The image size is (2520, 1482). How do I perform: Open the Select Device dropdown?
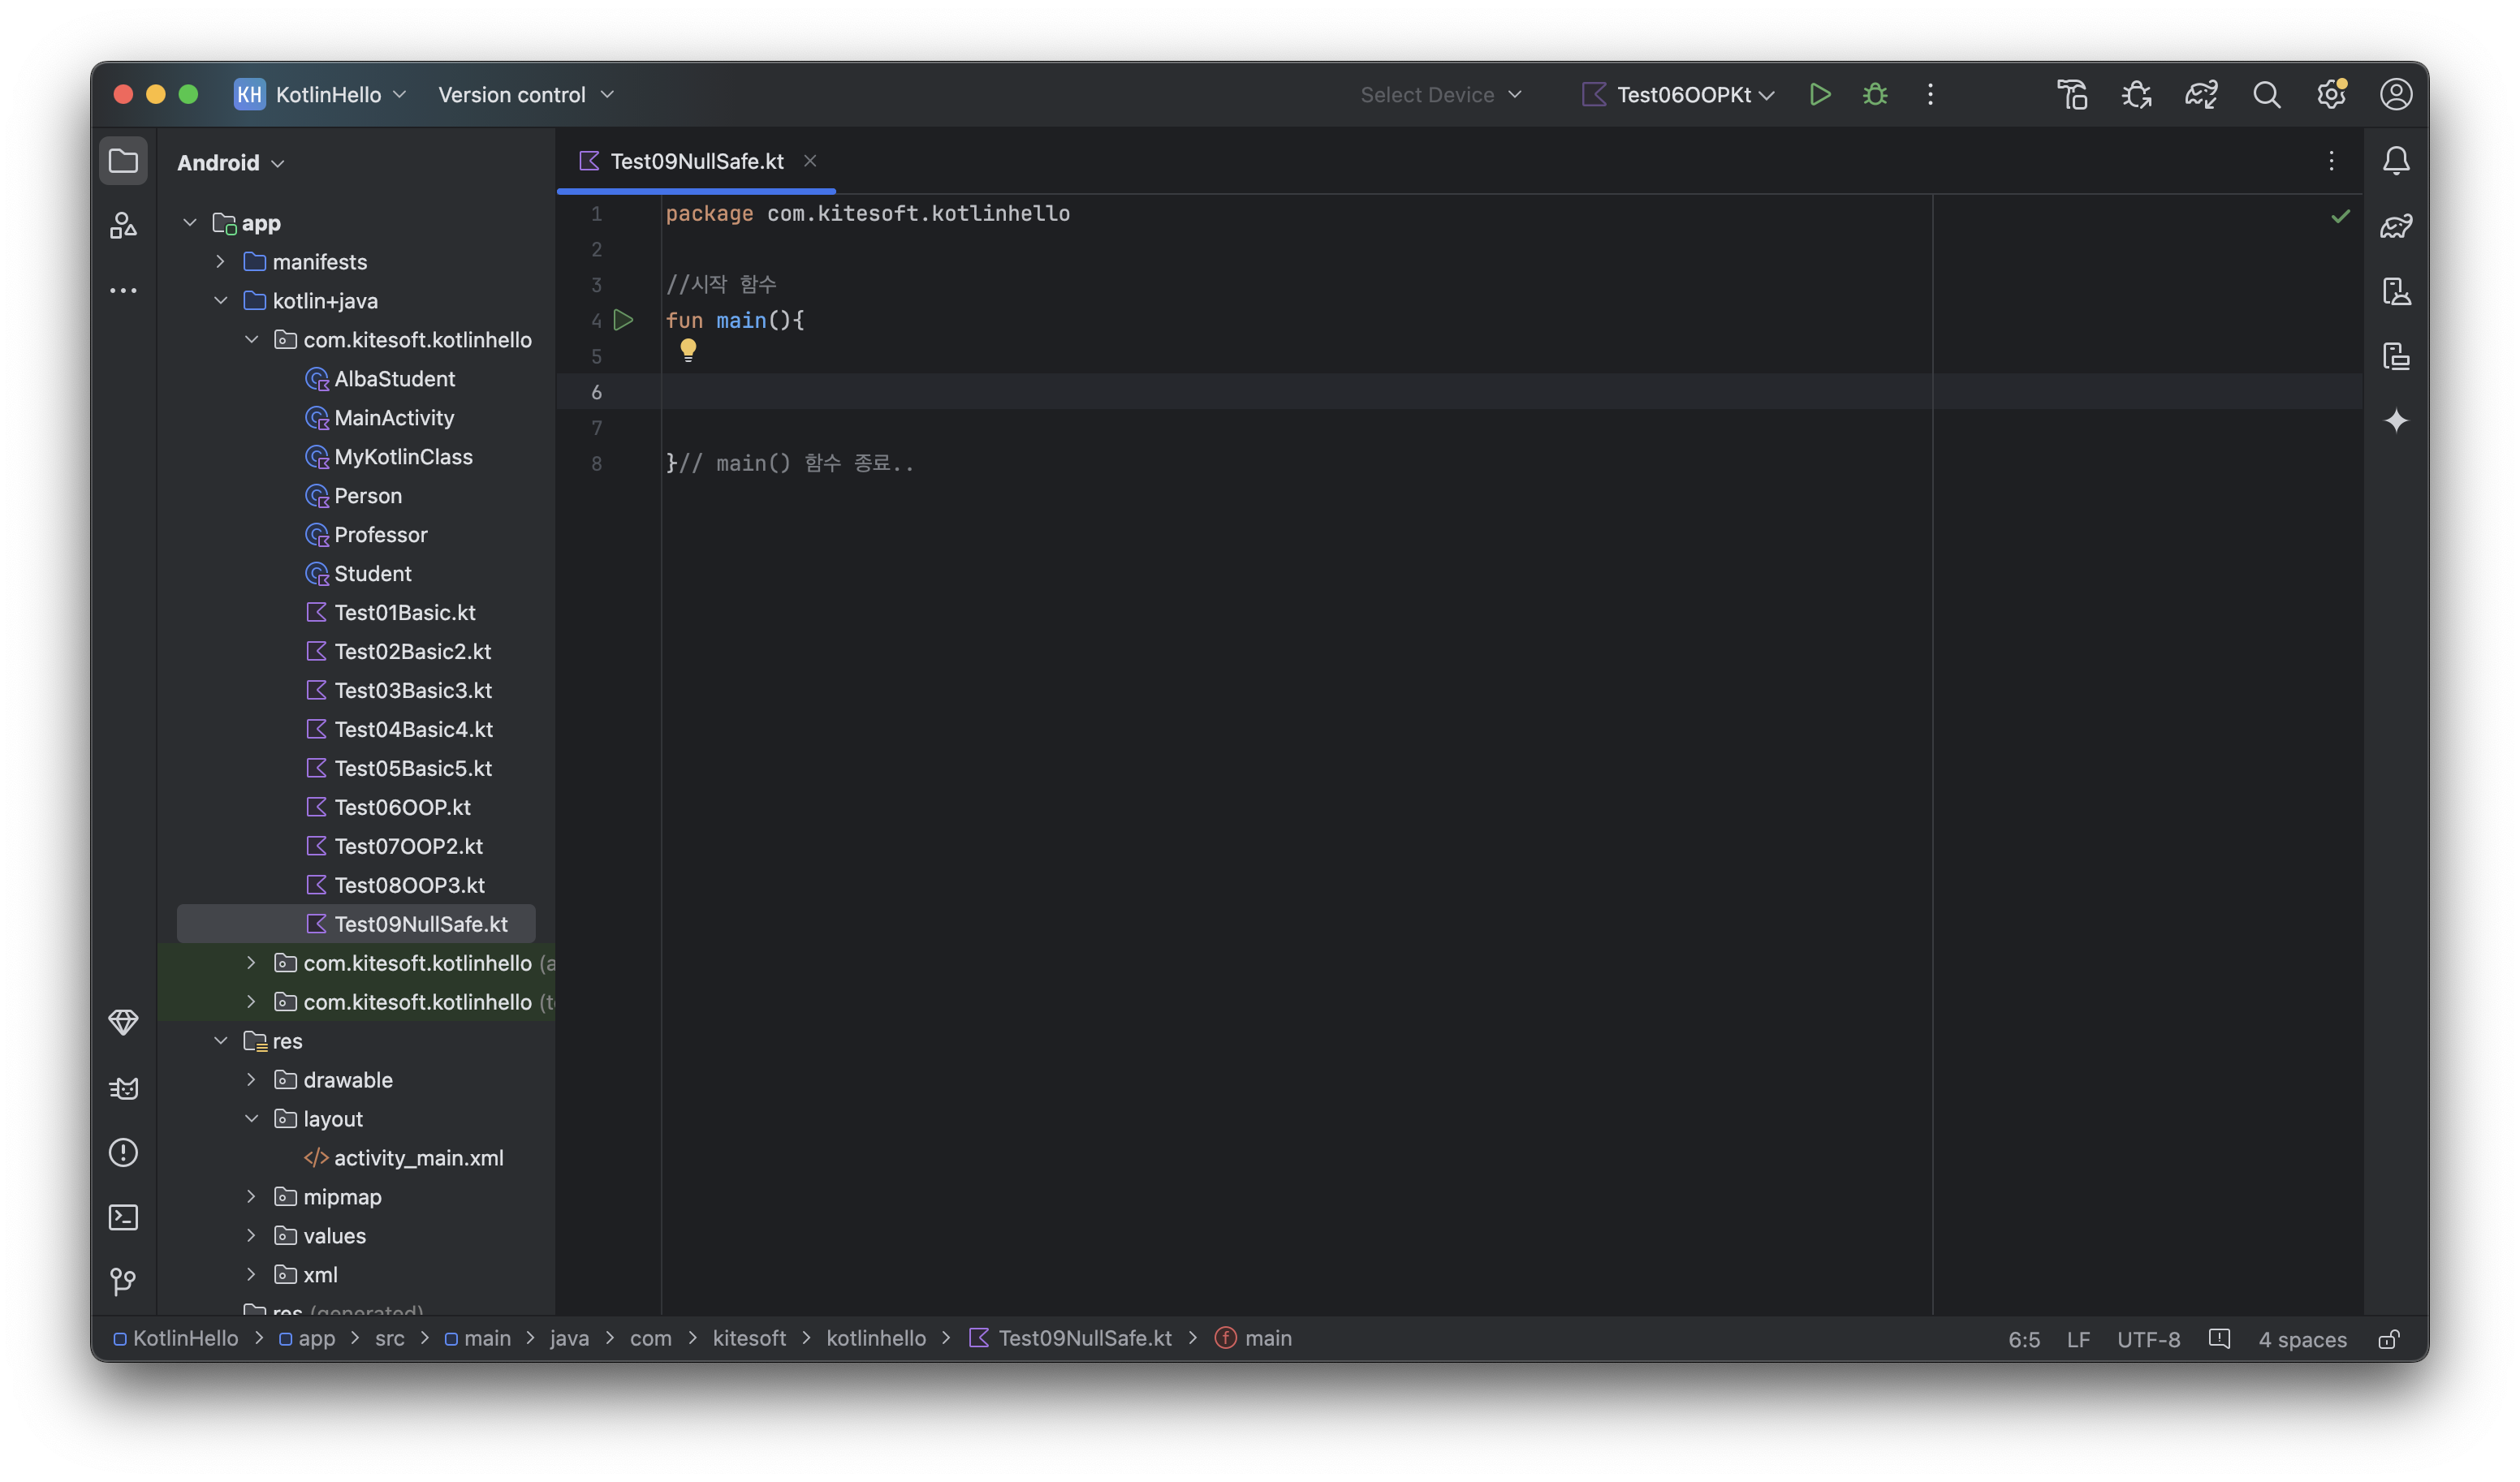(1440, 94)
